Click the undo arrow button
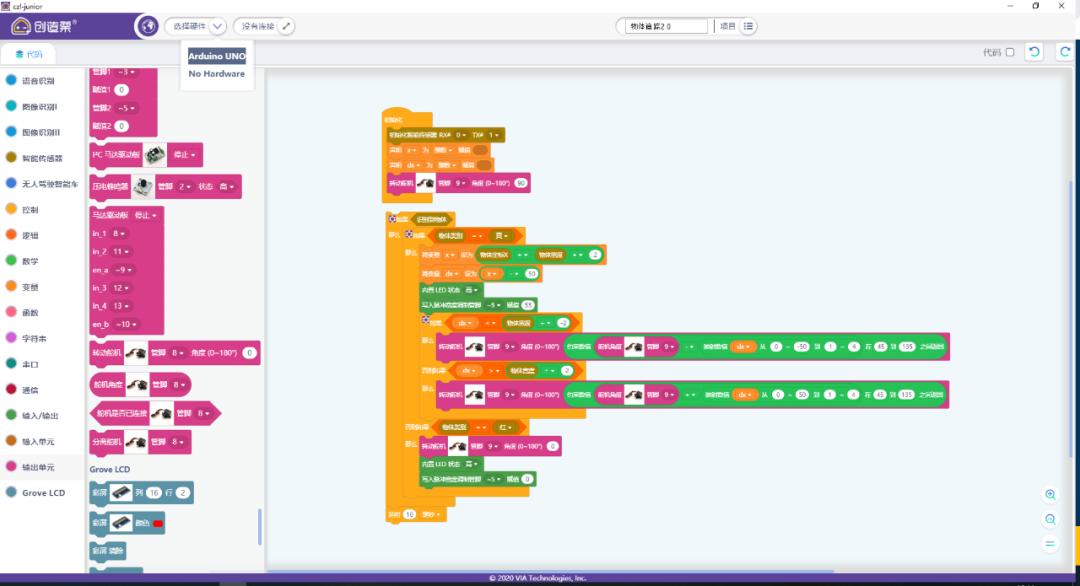Image resolution: width=1080 pixels, height=586 pixels. (1034, 52)
